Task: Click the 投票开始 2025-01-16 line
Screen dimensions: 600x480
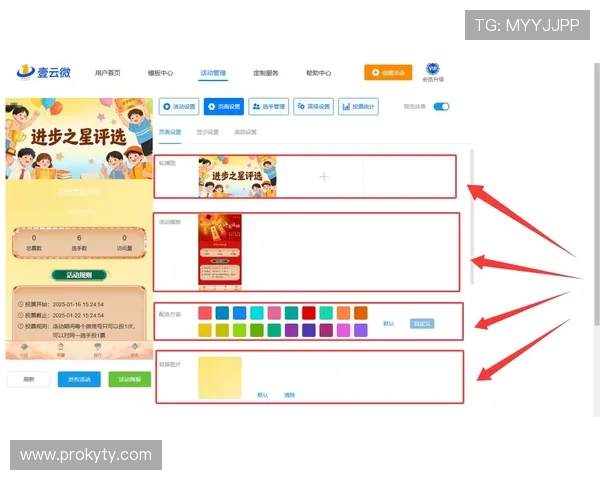Action: [x=61, y=304]
